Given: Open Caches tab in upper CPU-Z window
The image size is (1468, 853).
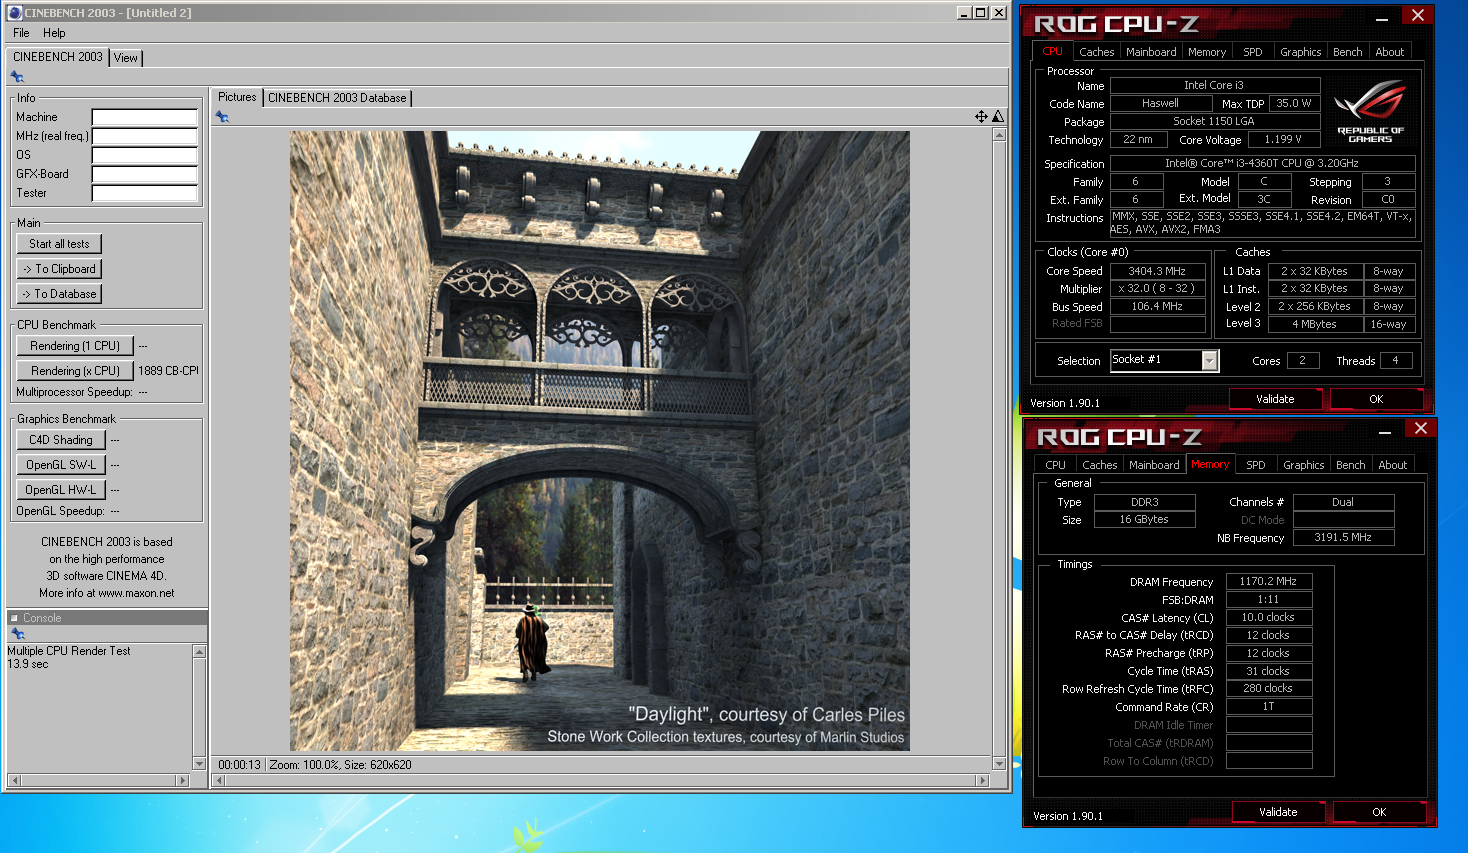Looking at the screenshot, I should click(x=1096, y=52).
